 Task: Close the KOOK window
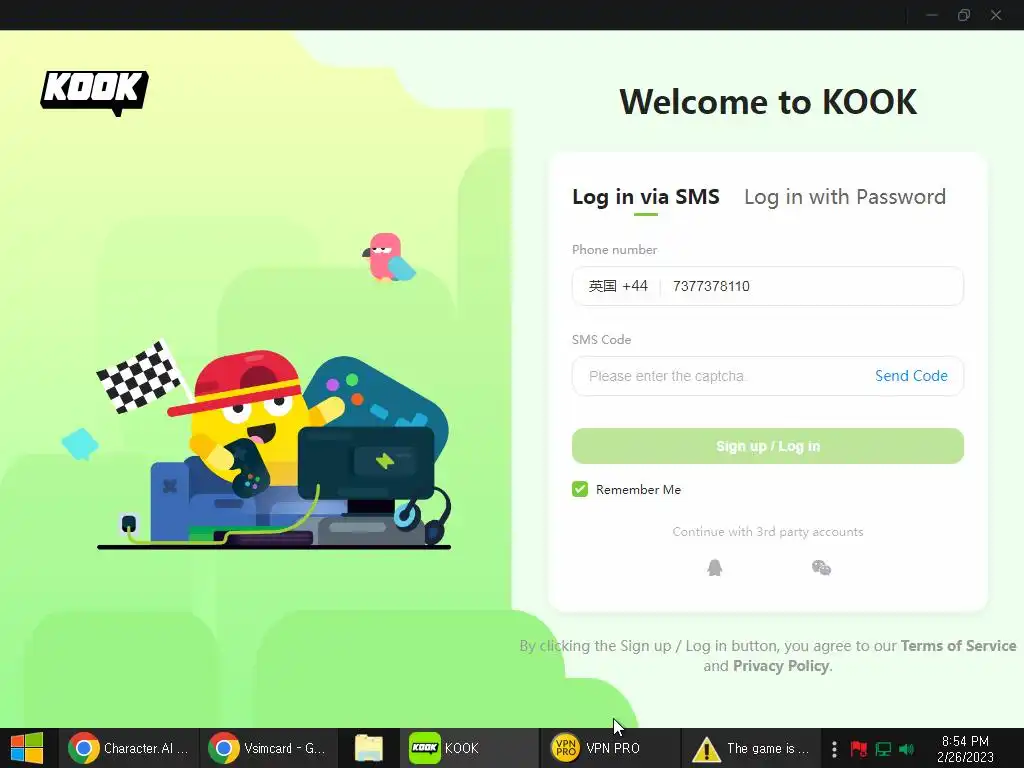pyautogui.click(x=996, y=15)
